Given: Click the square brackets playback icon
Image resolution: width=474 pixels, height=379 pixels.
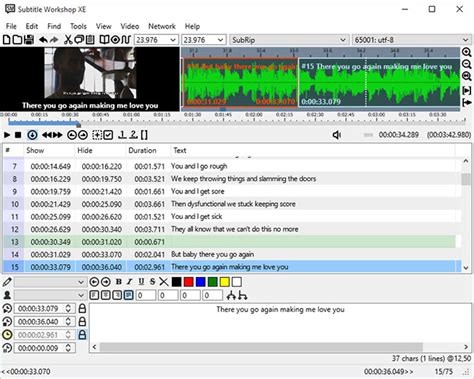Looking at the screenshot, I should pos(144,135).
